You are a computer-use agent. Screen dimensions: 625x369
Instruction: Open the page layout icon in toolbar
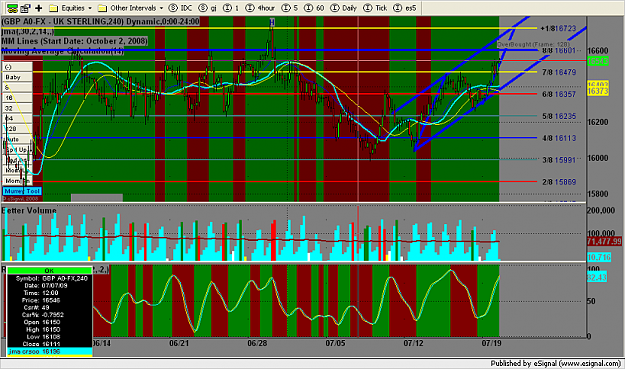[x=26, y=8]
